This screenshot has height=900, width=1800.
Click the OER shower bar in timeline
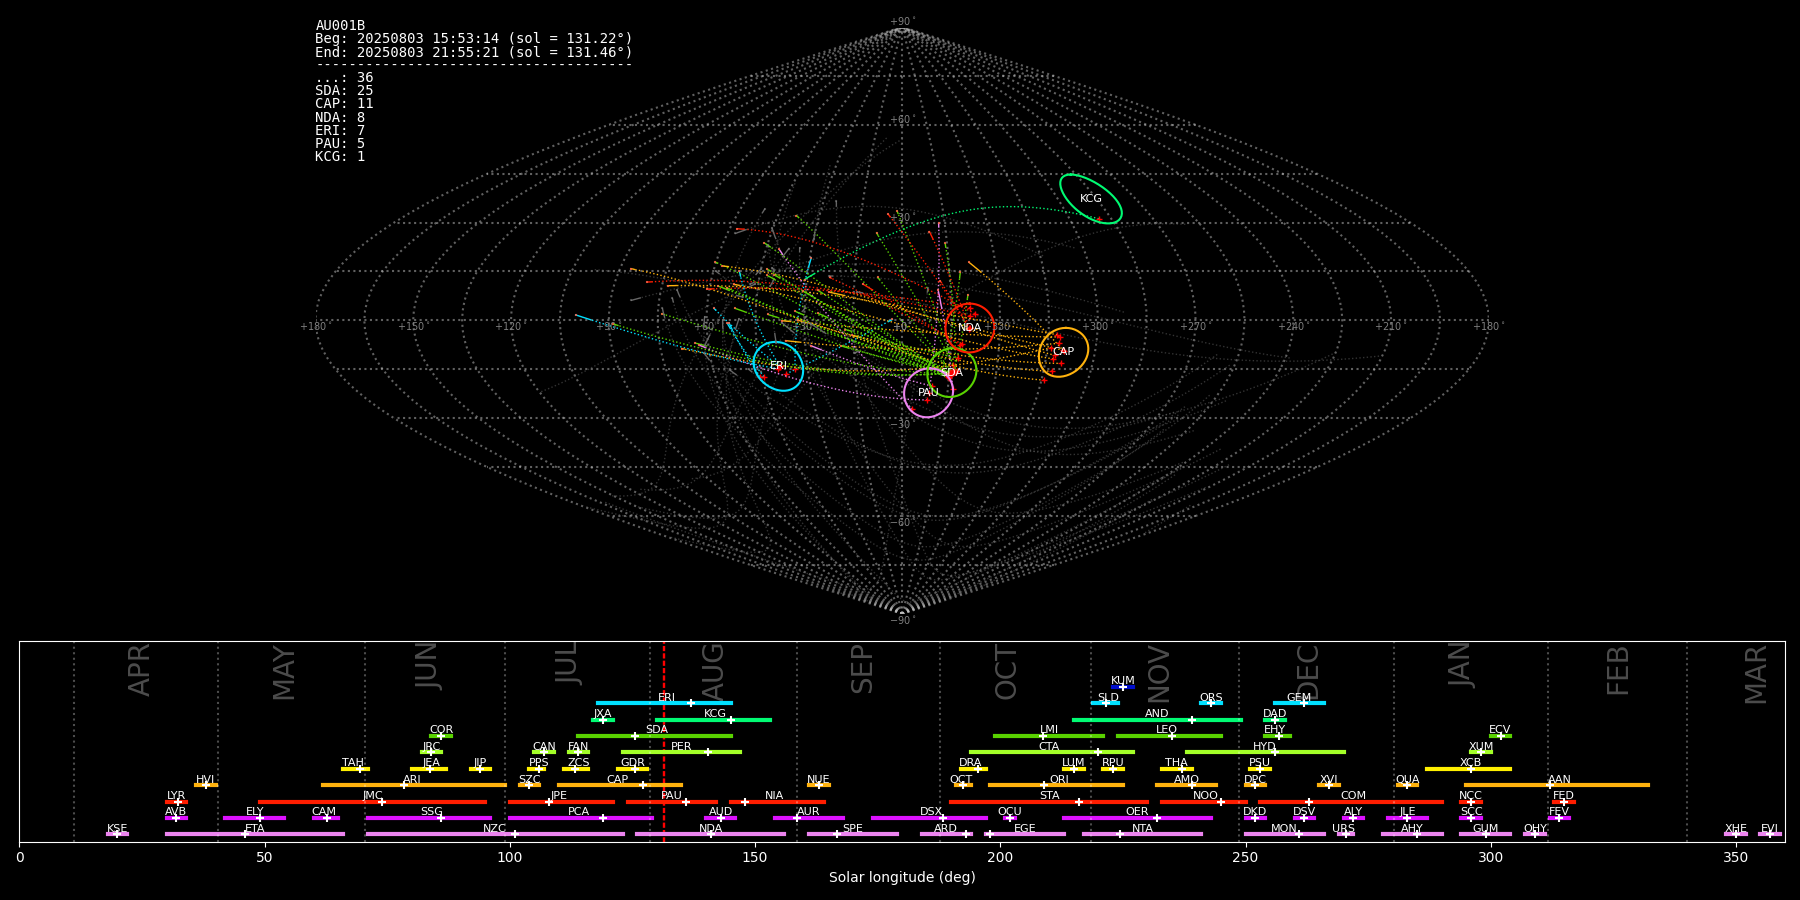(x=1137, y=818)
